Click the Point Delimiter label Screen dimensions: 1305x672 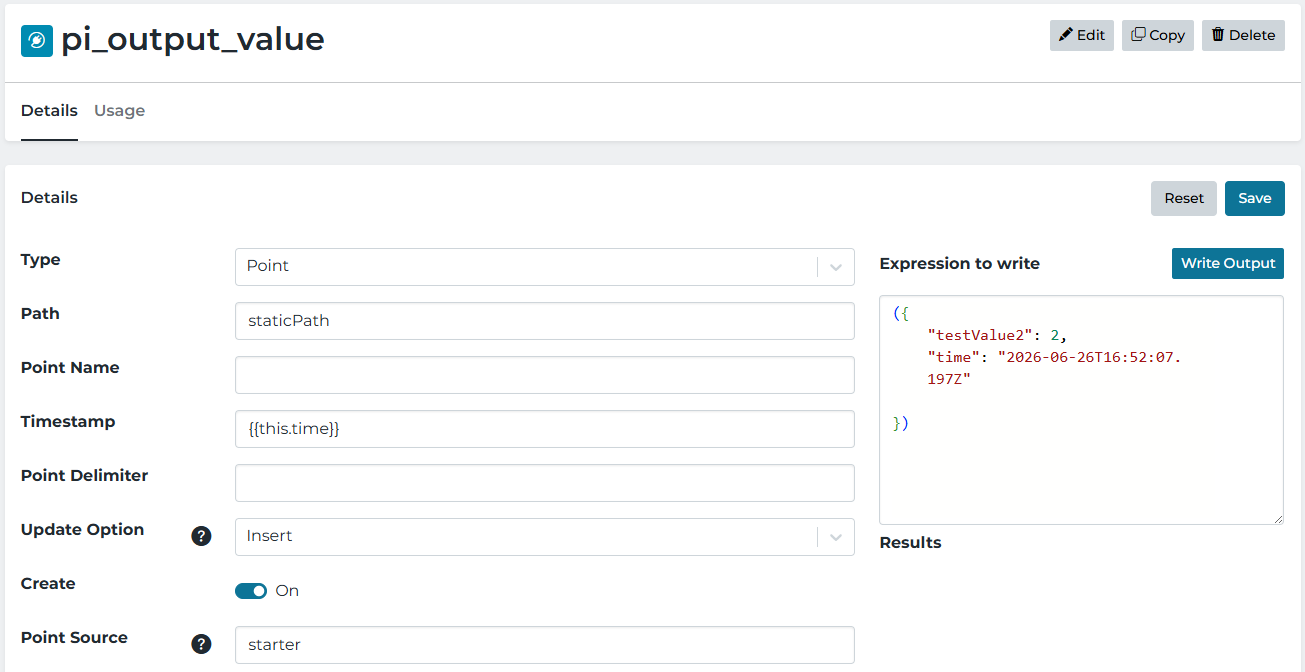click(x=84, y=476)
